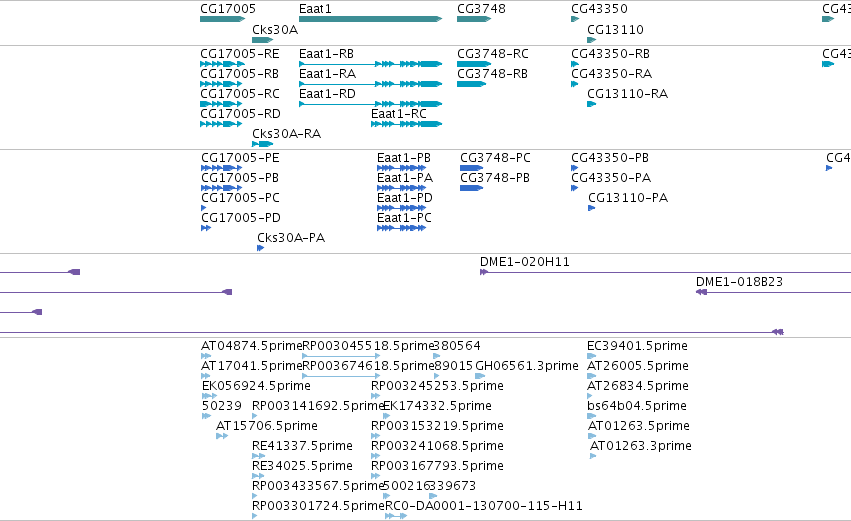The height and width of the screenshot is (521, 851).
Task: Select the DME1-020H11 BAC label
Action: pos(525,262)
